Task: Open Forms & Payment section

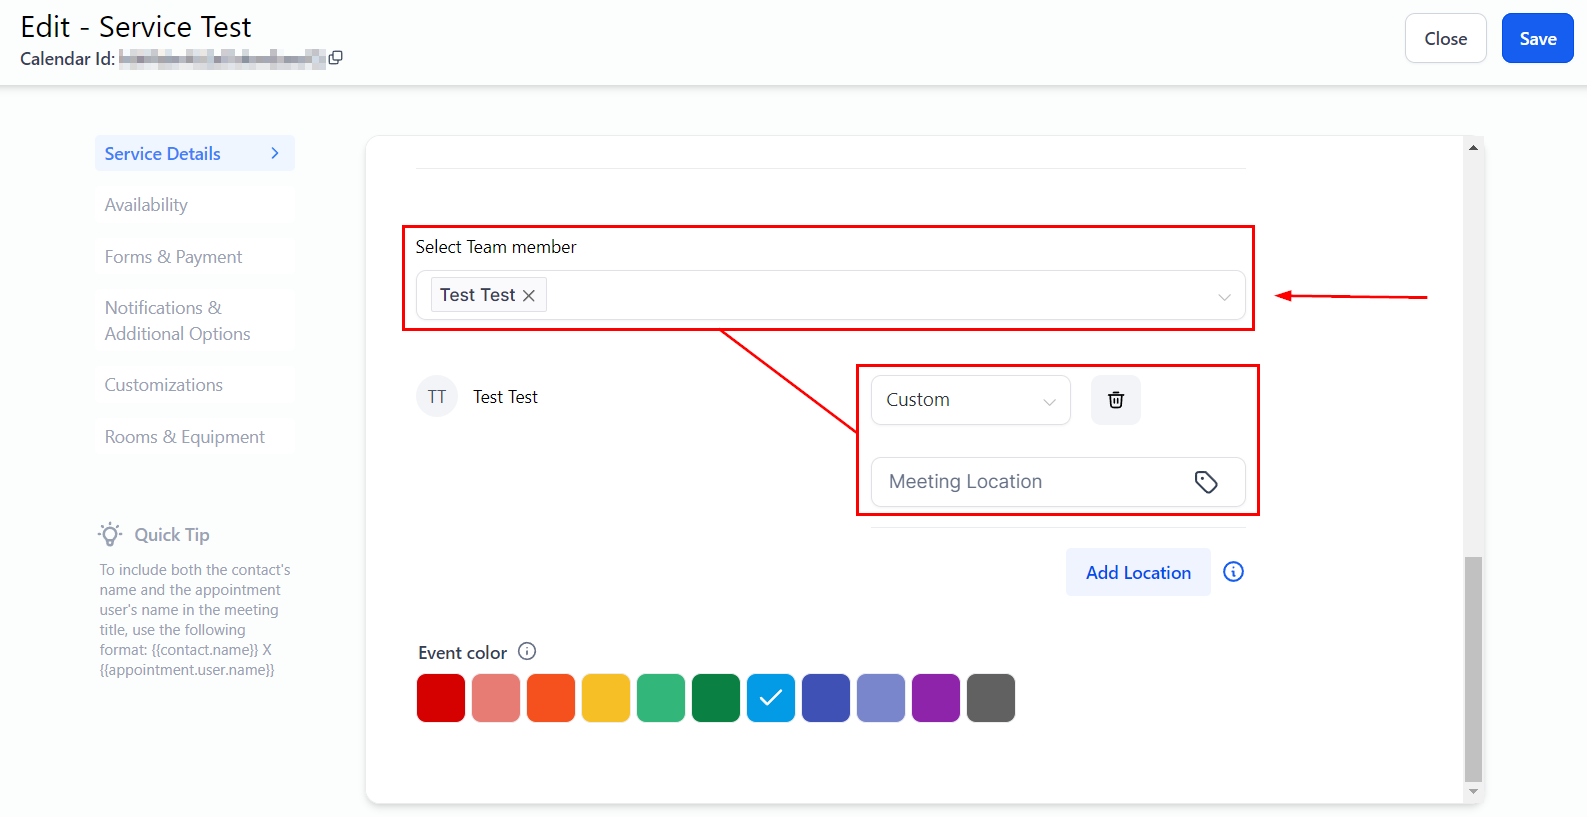Action: [x=173, y=257]
